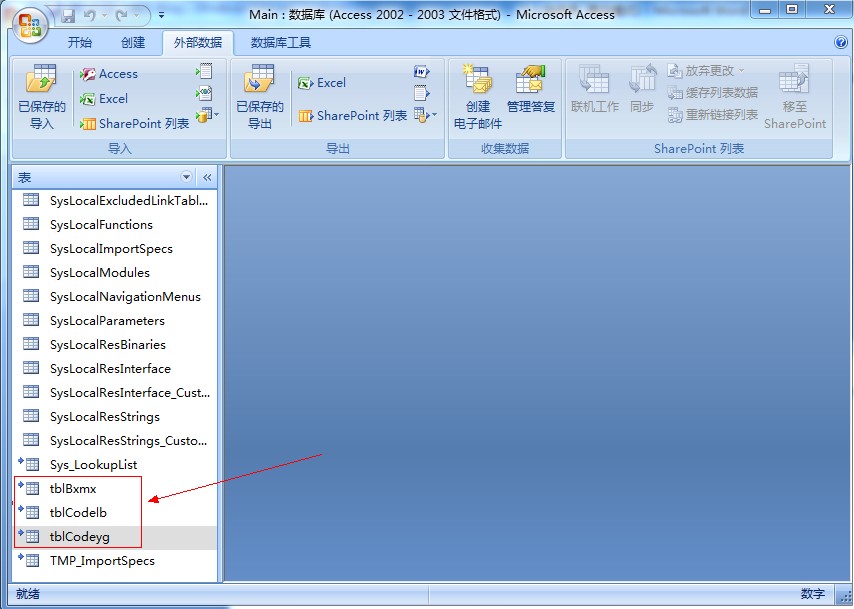Click the 收集数据 group label

(505, 148)
